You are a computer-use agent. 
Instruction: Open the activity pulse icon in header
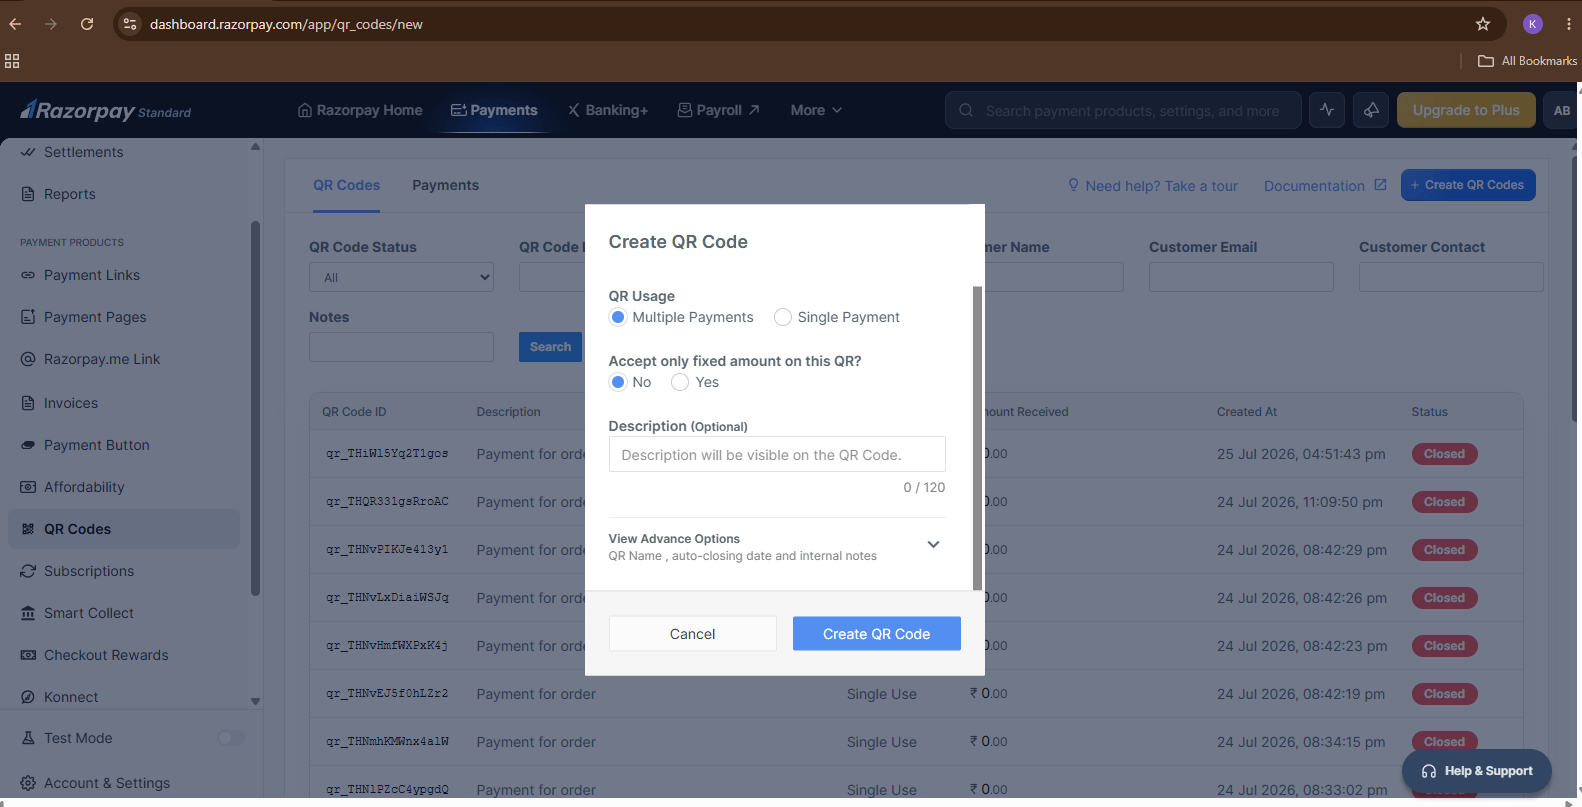pyautogui.click(x=1327, y=110)
